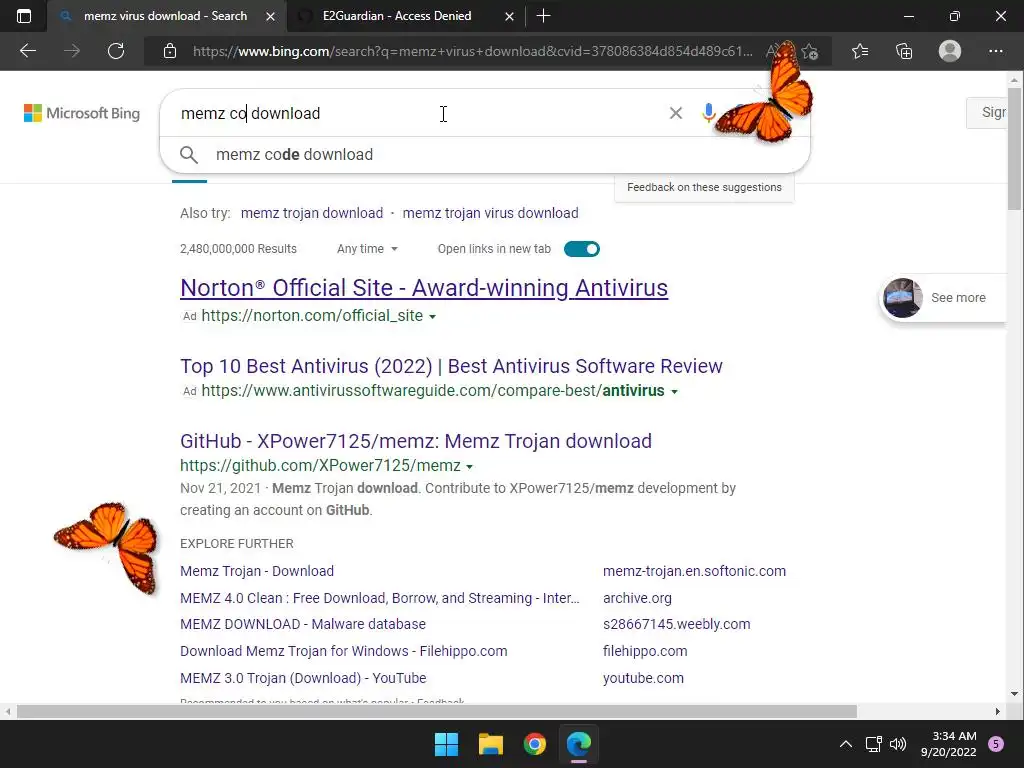Expand github.com result URL dropdown
1024x768 pixels.
(470, 466)
